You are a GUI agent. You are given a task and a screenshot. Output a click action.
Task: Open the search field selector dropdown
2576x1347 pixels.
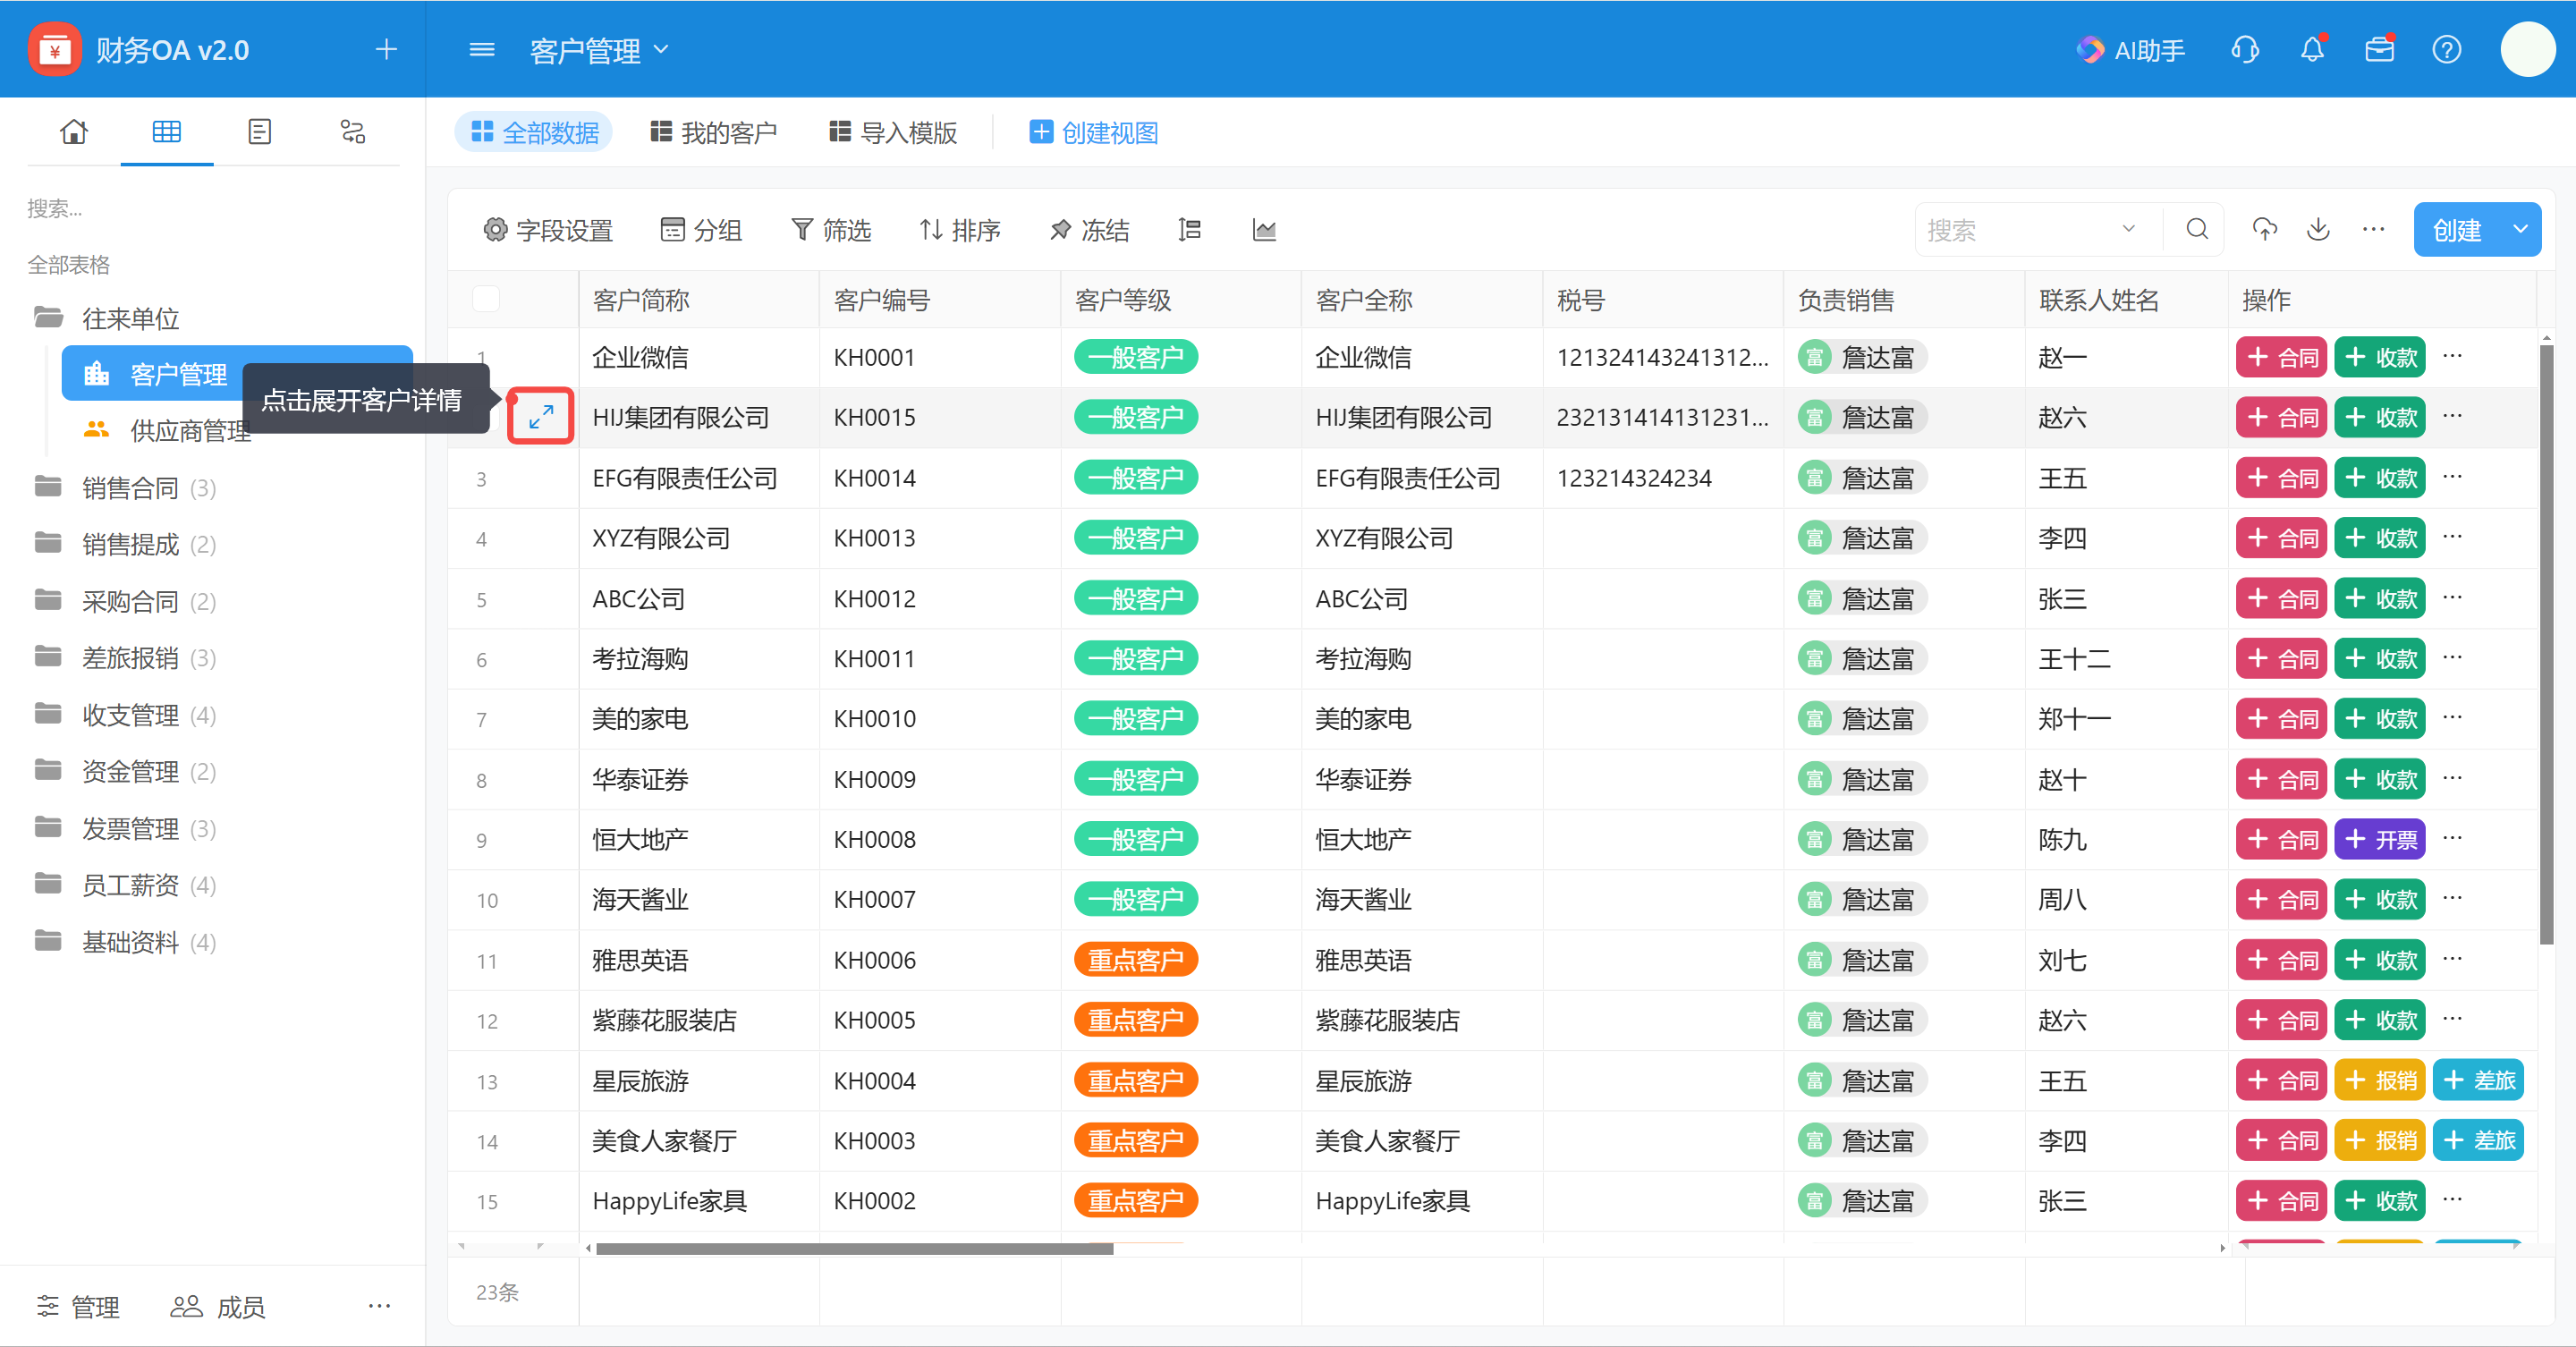pyautogui.click(x=2129, y=230)
